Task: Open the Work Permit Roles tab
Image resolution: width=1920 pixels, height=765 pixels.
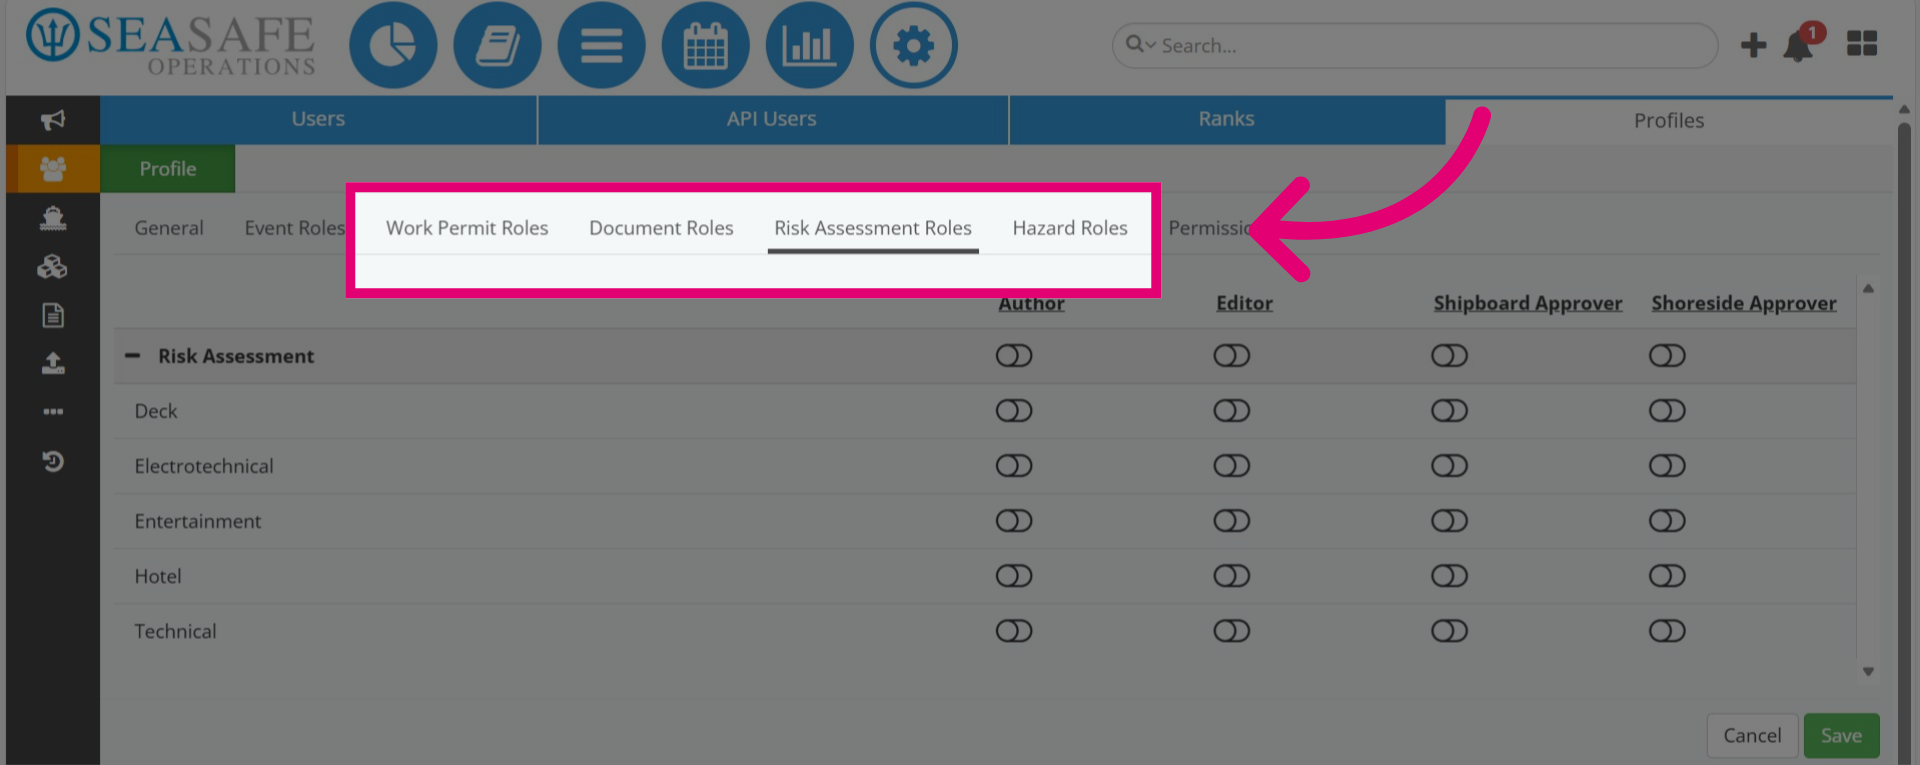Action: tap(467, 228)
